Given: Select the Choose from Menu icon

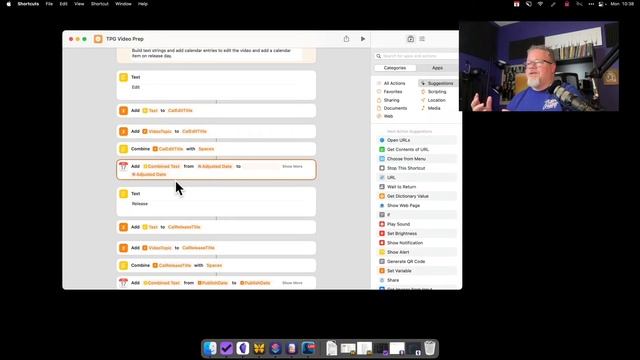Looking at the screenshot, I should [382, 159].
